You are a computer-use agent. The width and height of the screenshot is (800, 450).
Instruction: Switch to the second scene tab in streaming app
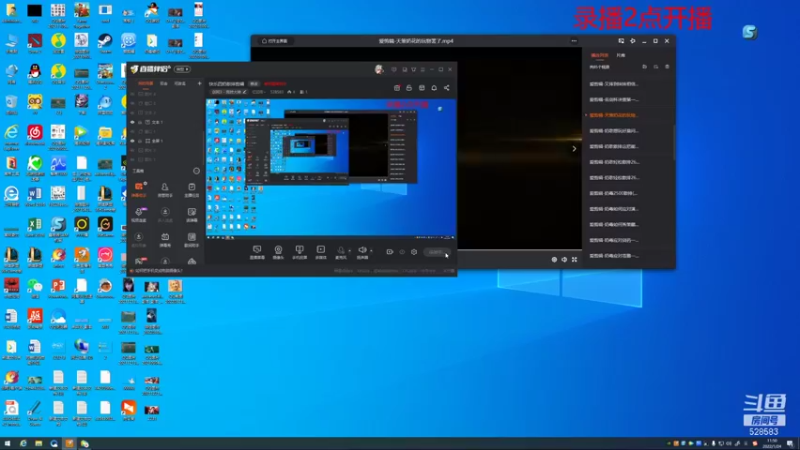pos(164,83)
